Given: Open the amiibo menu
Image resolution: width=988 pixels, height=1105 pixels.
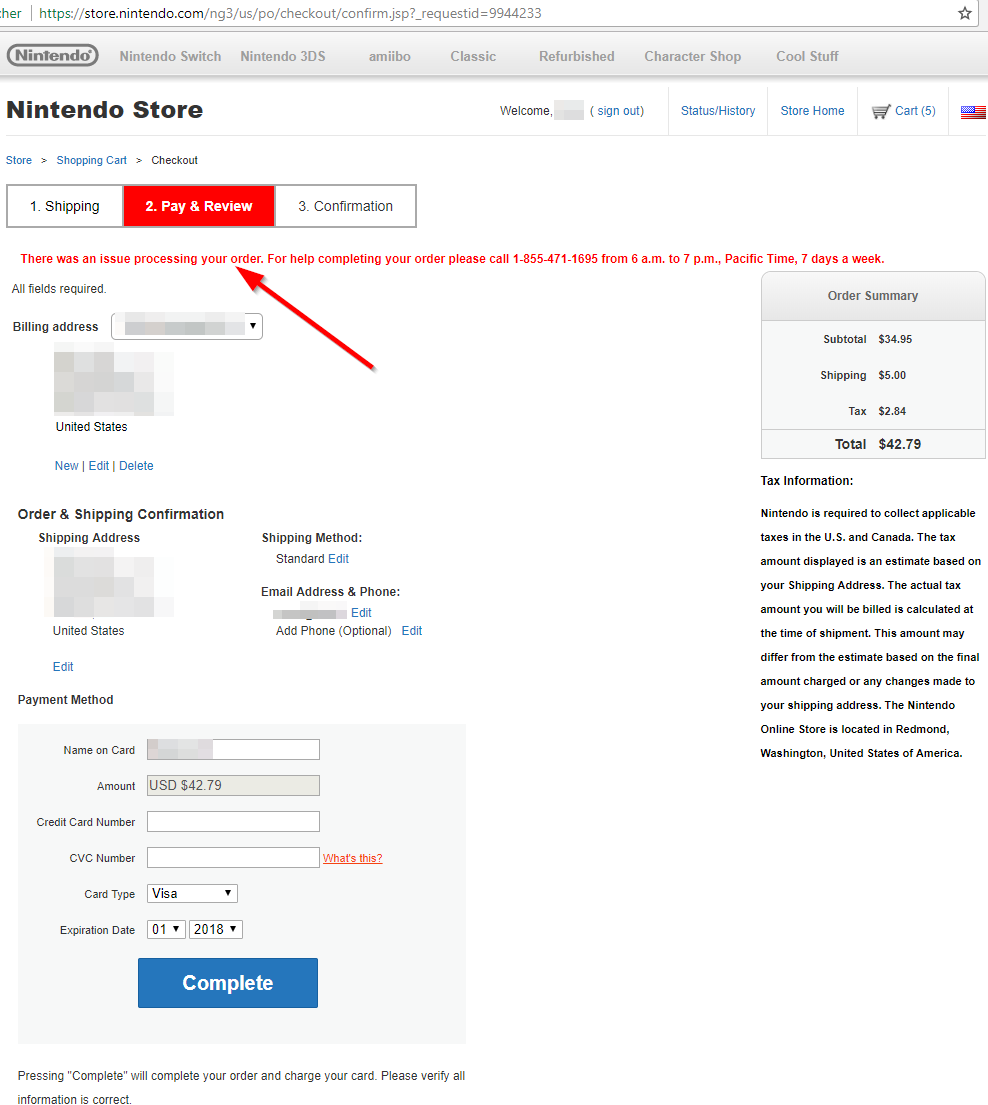Looking at the screenshot, I should 390,56.
